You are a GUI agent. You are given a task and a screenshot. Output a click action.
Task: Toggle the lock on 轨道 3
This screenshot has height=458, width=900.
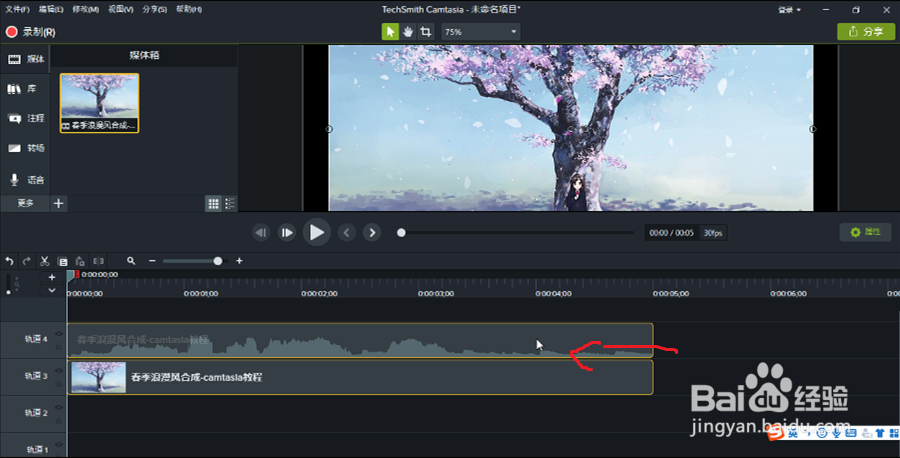click(x=59, y=384)
